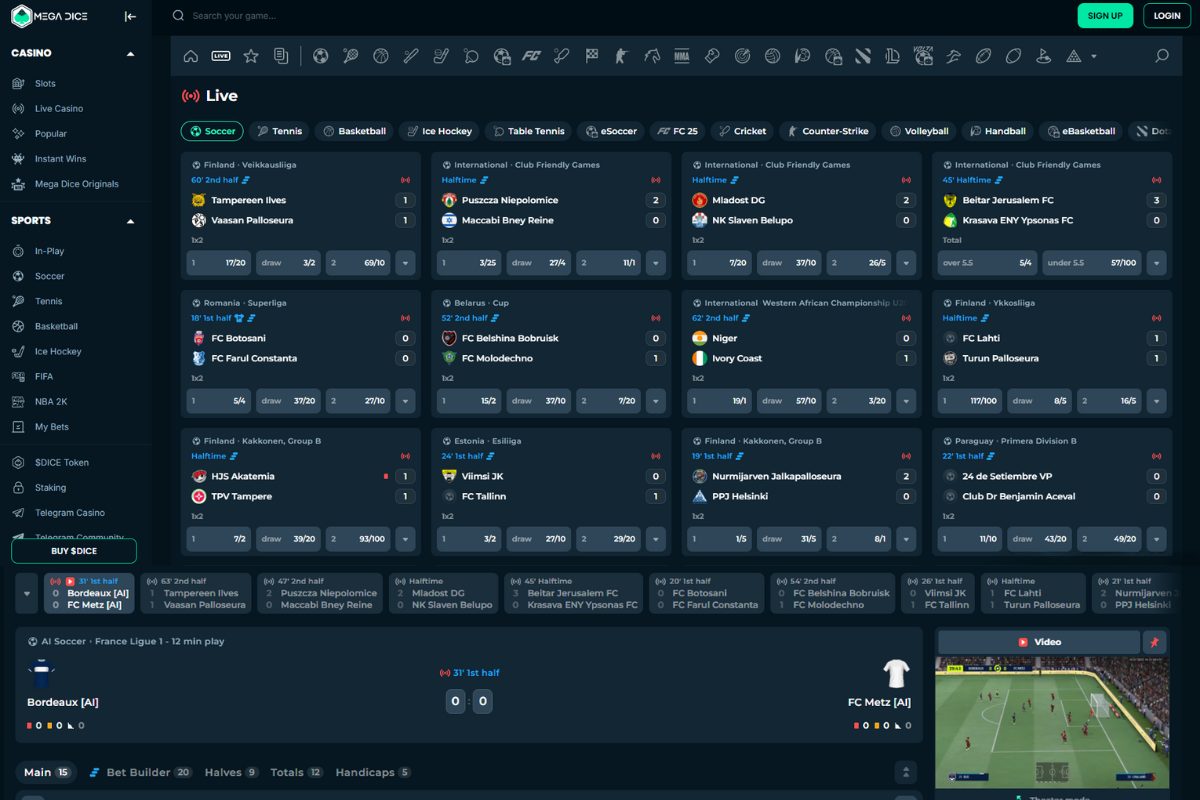The width and height of the screenshot is (1200, 800).
Task: Collapse the CASINO sidebar section
Action: pyautogui.click(x=130, y=53)
